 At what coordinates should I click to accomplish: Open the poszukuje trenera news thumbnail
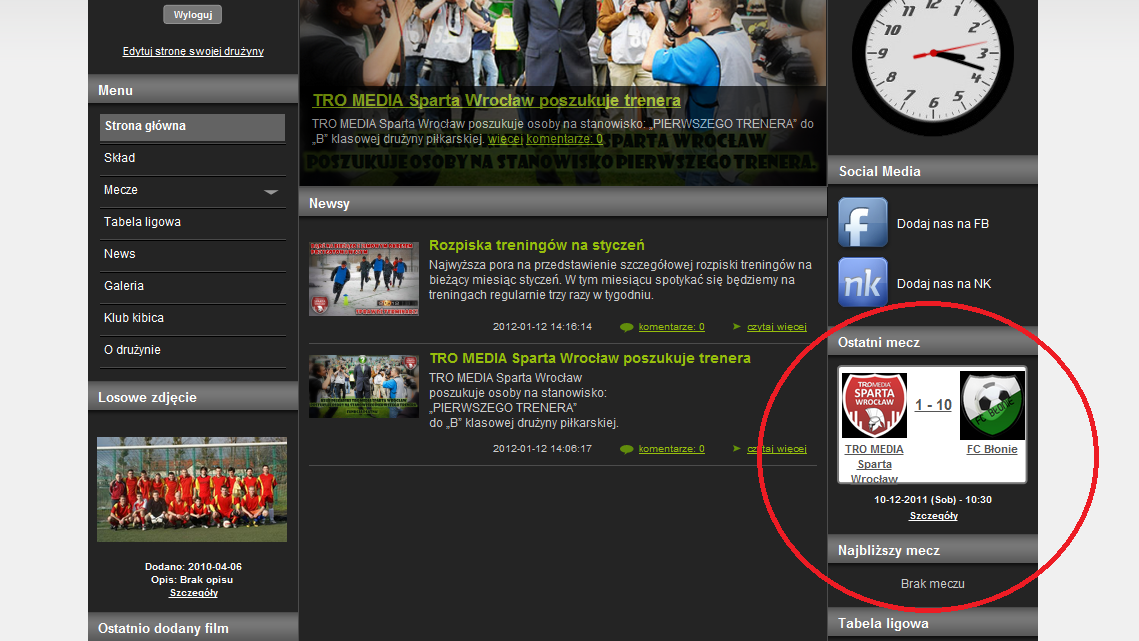pyautogui.click(x=364, y=387)
